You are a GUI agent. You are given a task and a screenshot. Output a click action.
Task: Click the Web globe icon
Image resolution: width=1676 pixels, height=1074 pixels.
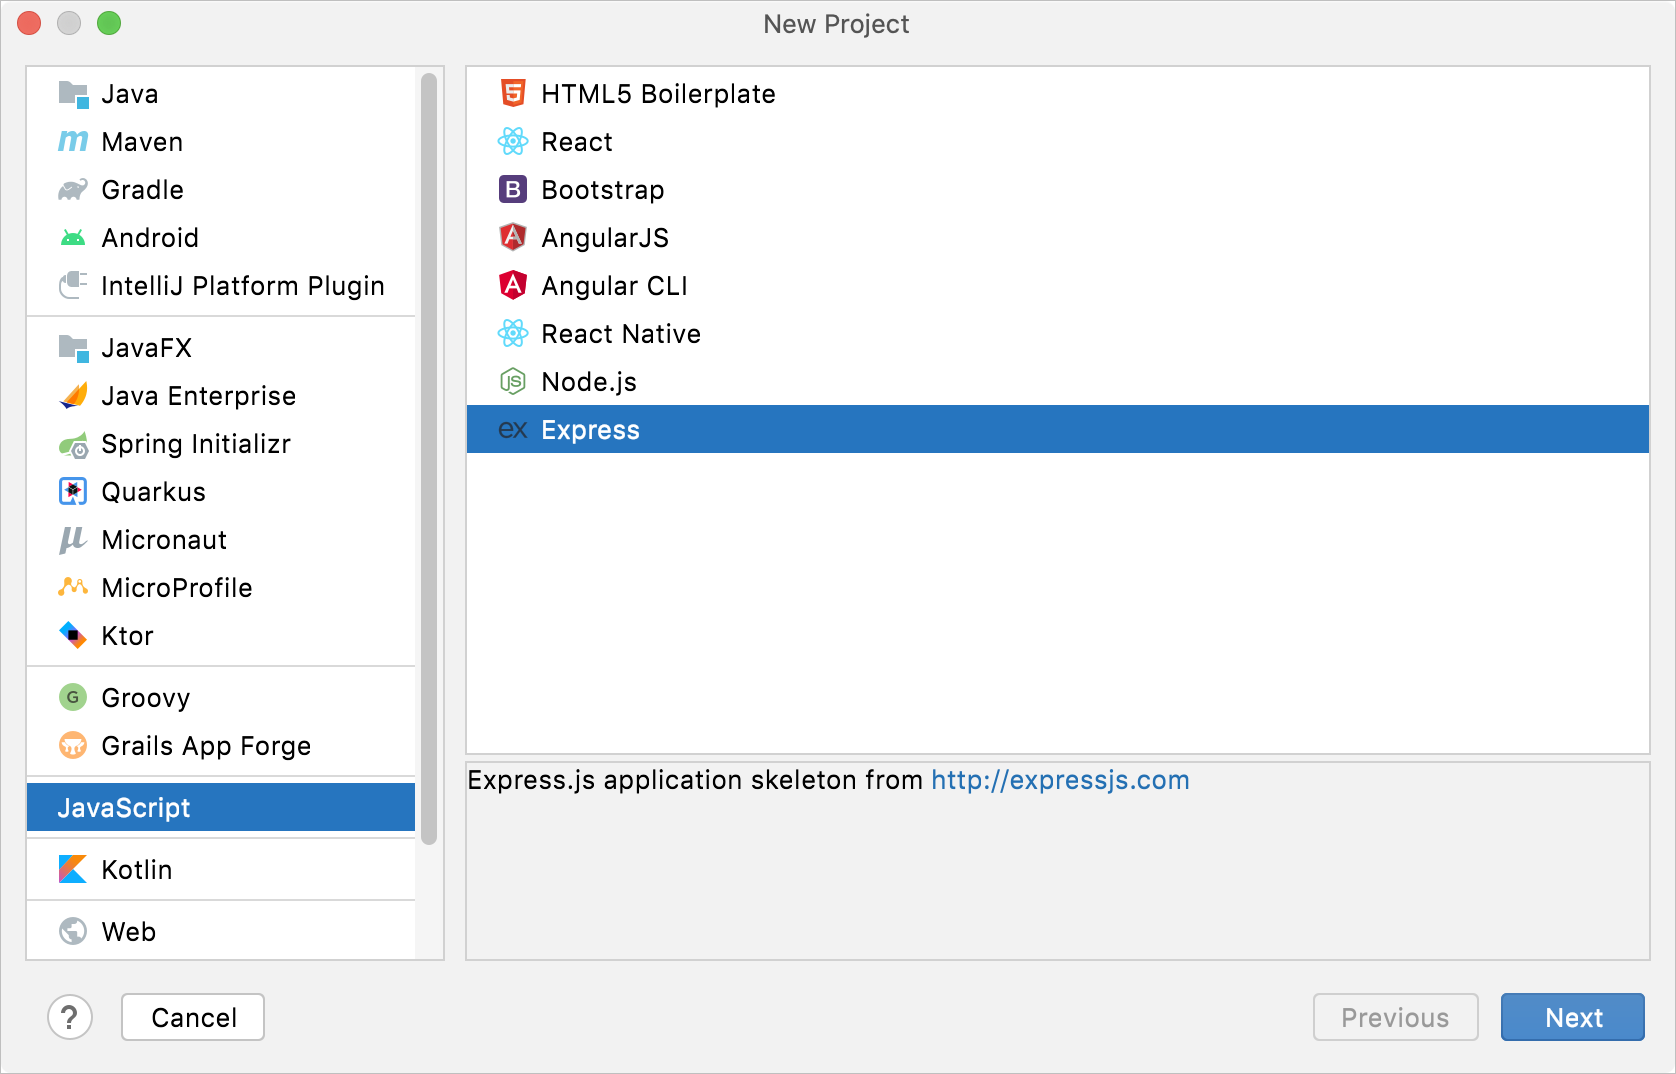click(x=73, y=932)
